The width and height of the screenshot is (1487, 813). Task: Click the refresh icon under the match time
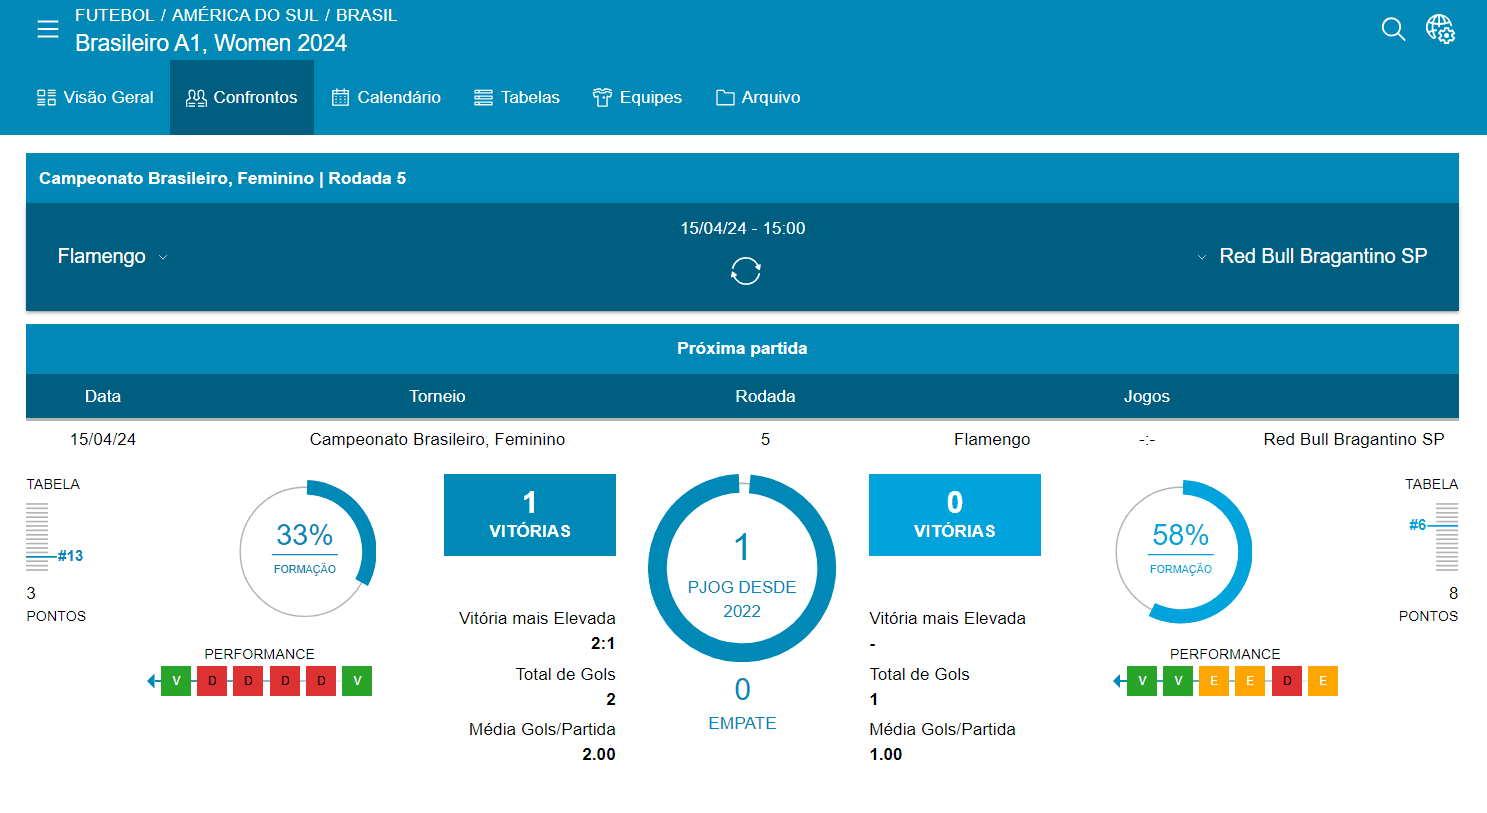point(746,271)
